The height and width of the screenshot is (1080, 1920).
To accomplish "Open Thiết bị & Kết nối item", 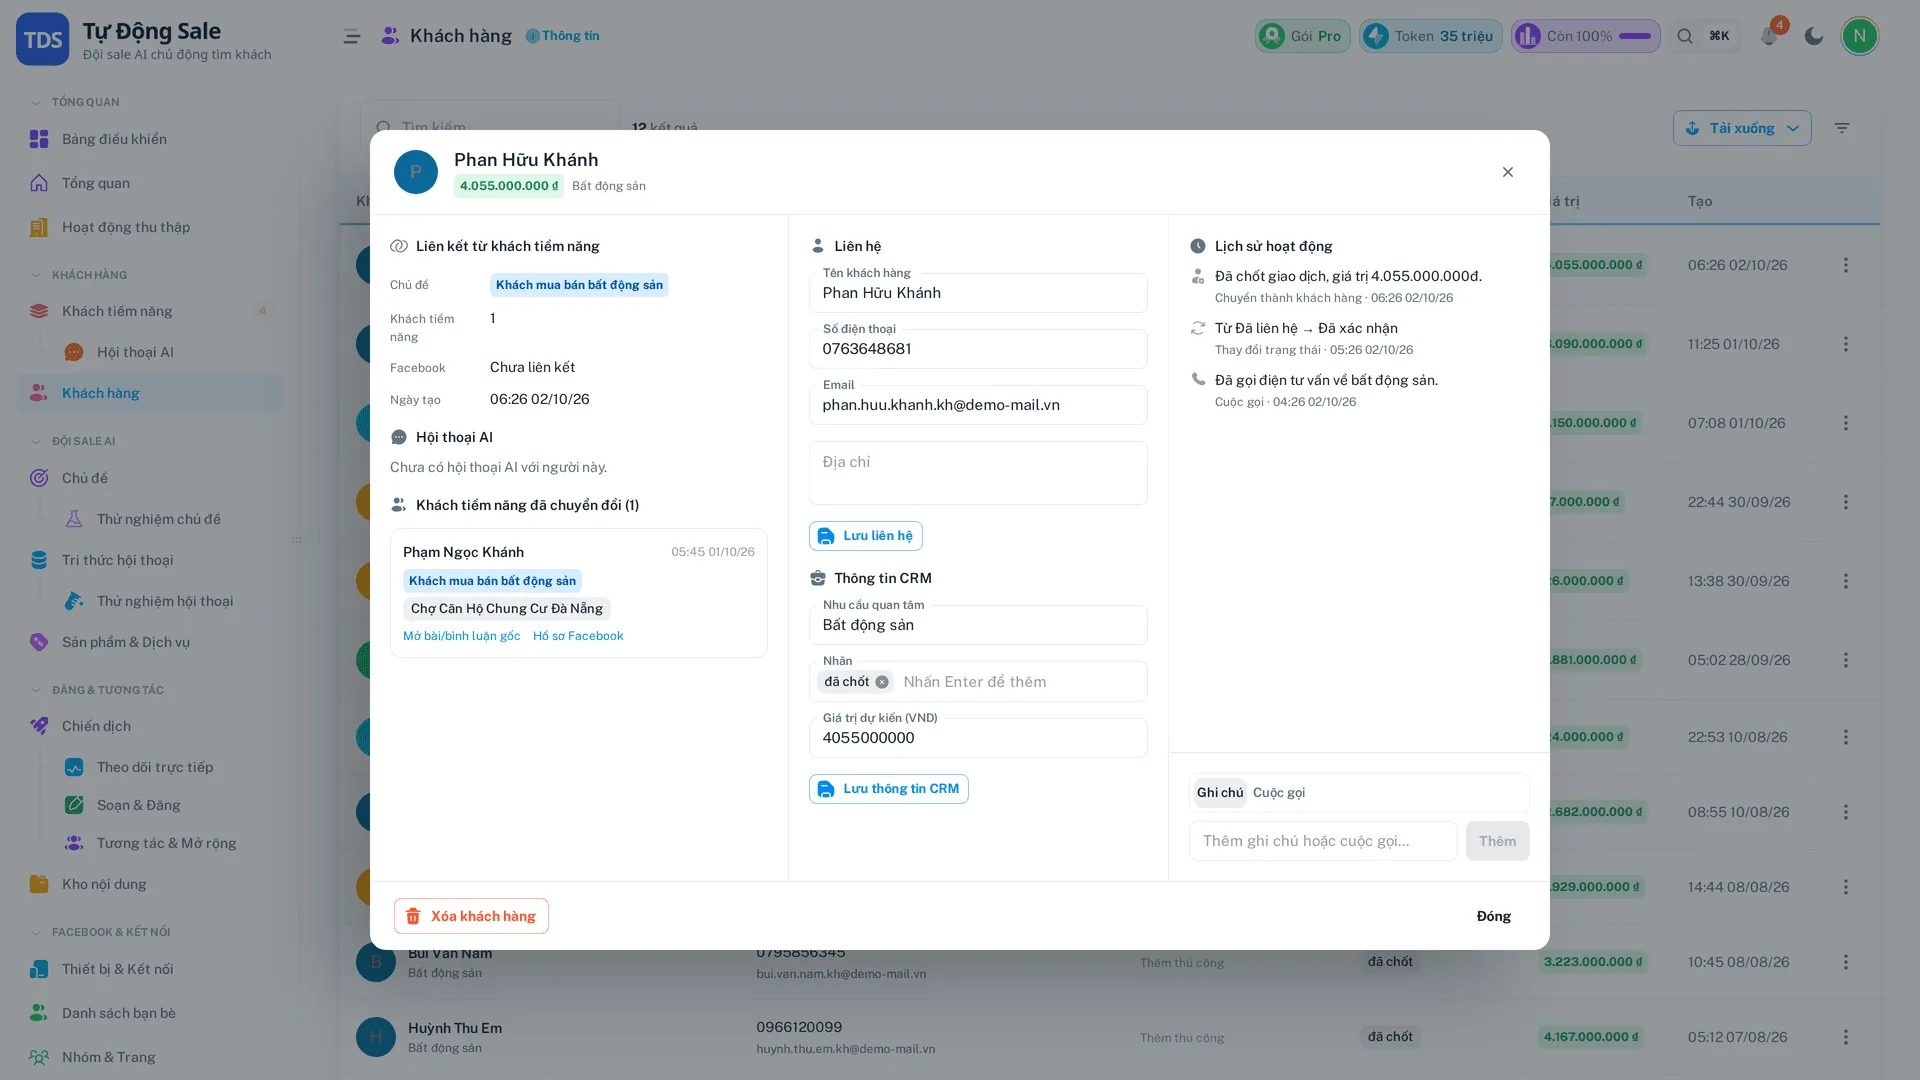I will click(150, 969).
